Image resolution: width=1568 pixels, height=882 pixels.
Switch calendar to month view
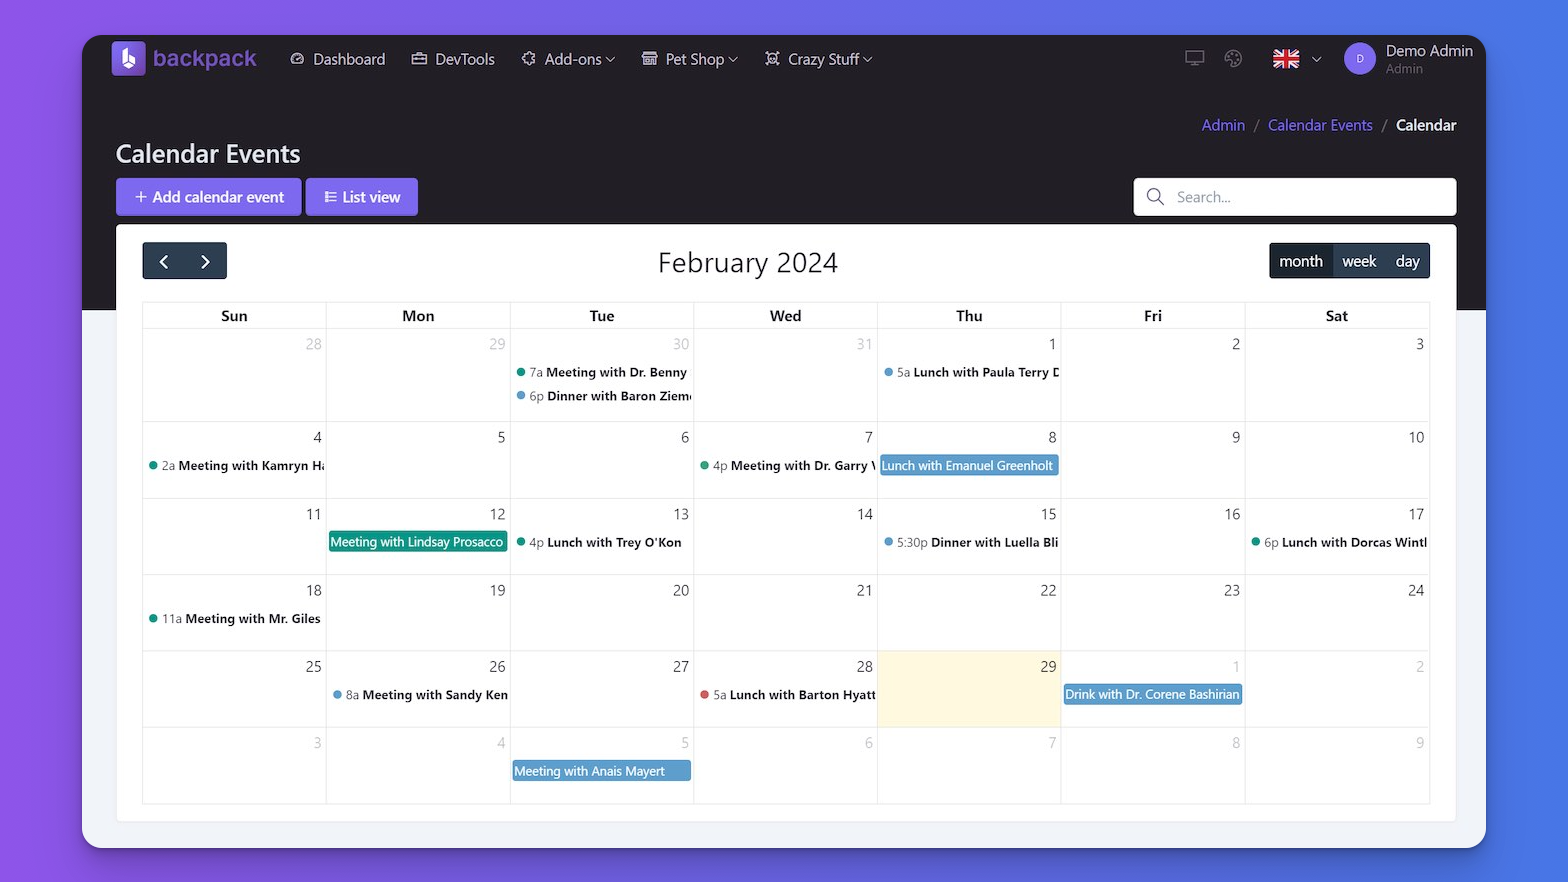tap(1300, 261)
